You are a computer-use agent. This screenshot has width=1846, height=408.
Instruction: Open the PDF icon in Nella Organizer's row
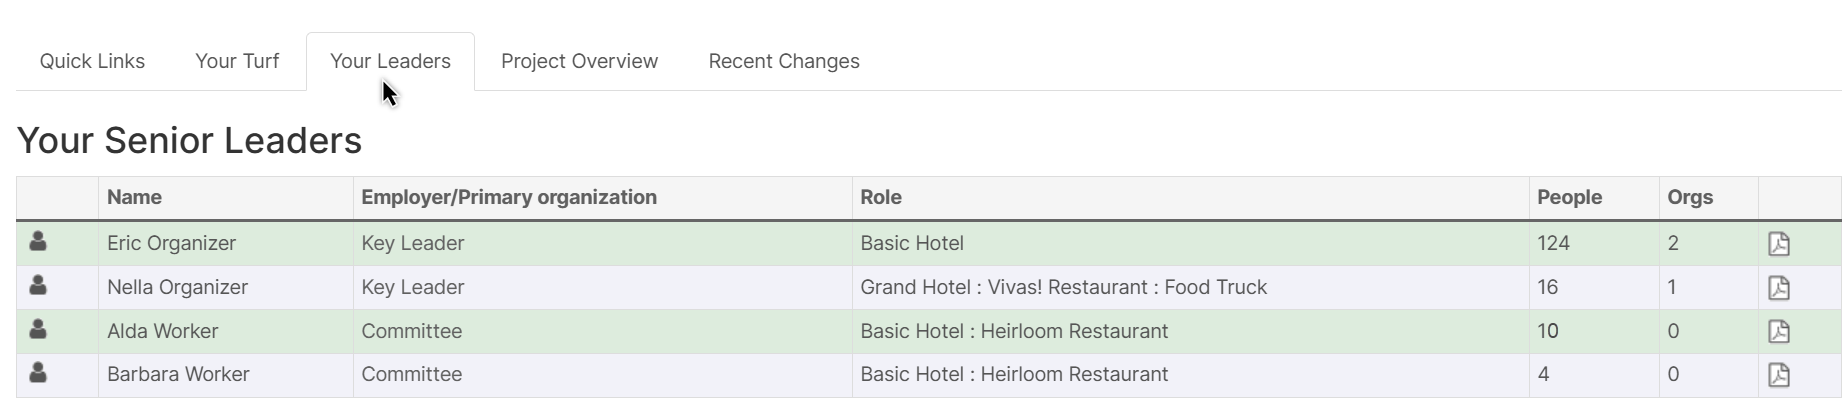tap(1778, 288)
